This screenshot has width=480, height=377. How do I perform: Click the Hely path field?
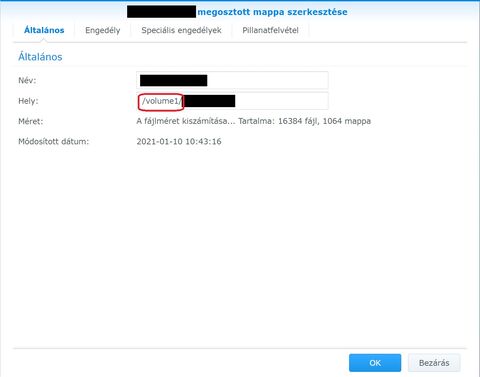point(232,101)
